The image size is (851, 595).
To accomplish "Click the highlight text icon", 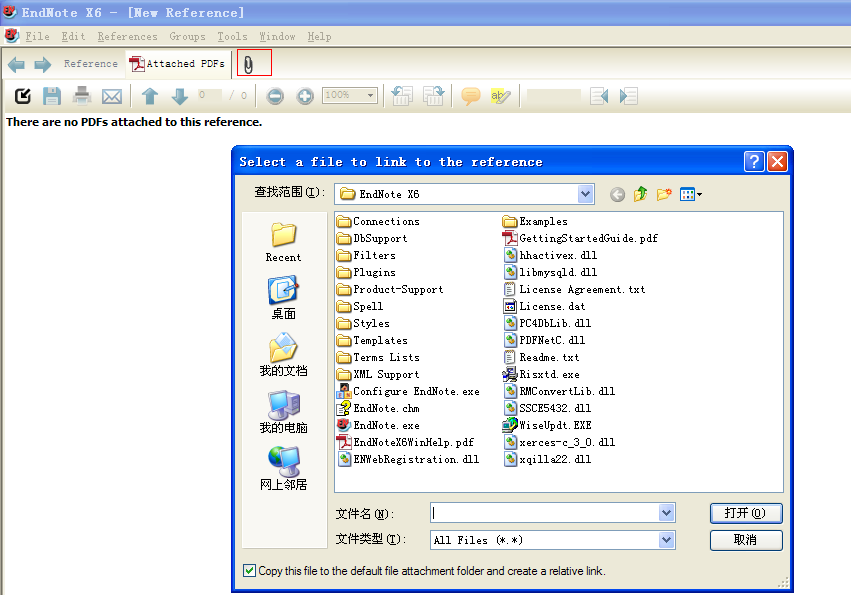I will coord(500,96).
